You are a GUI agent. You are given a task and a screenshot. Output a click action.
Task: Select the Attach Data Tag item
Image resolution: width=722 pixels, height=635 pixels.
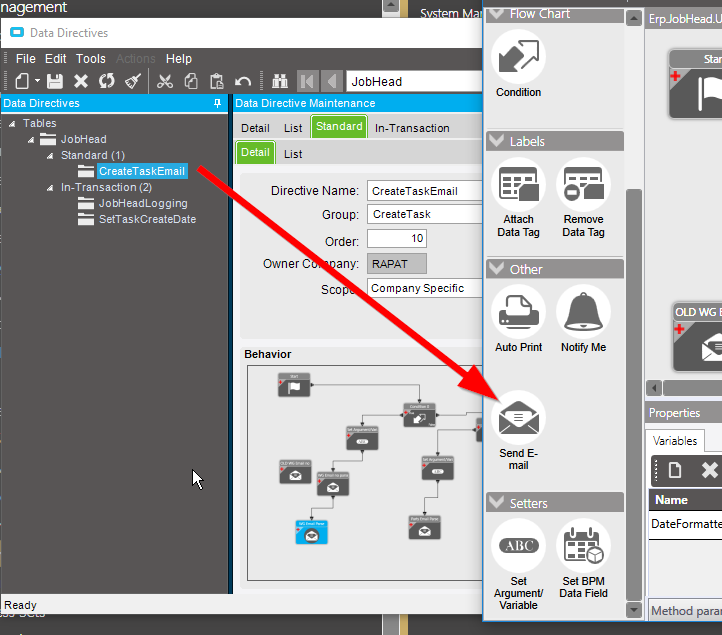tap(518, 198)
